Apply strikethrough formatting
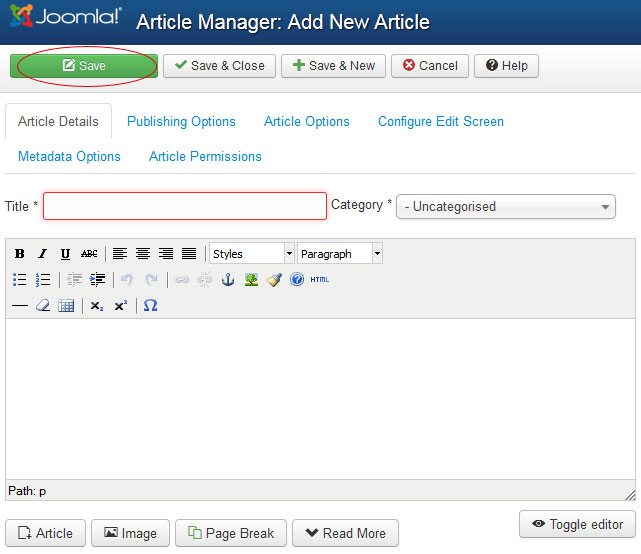The image size is (641, 554). point(89,254)
